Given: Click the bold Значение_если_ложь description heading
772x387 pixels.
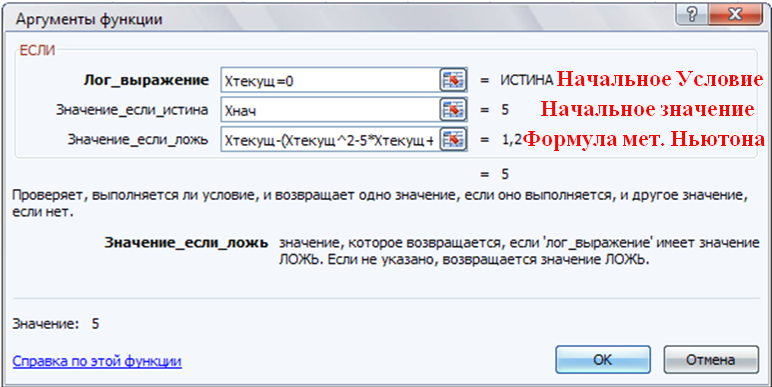Looking at the screenshot, I should pyautogui.click(x=186, y=243).
